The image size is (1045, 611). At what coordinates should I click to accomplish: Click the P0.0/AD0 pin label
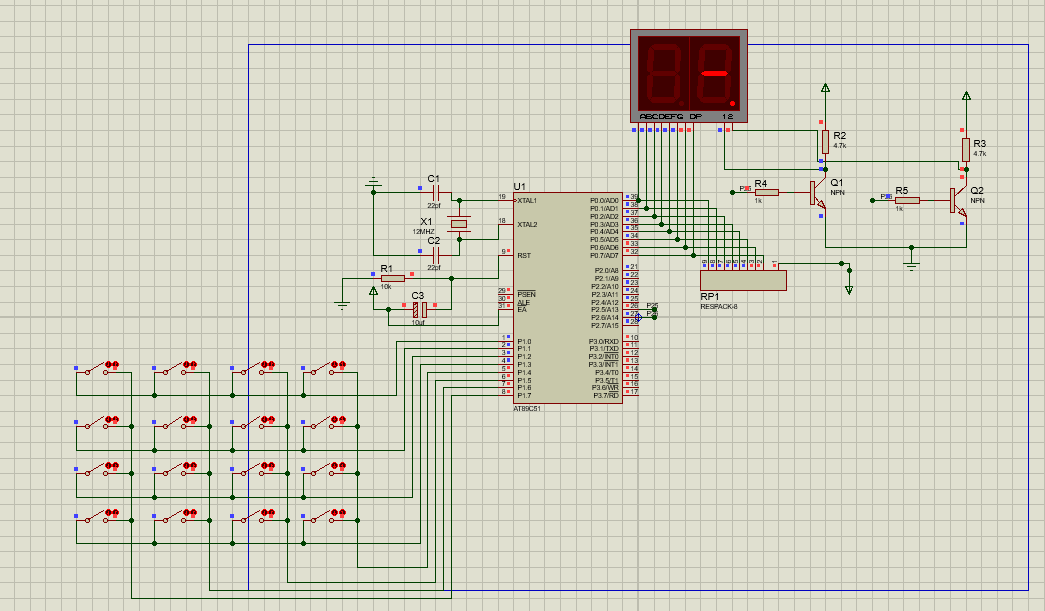pyautogui.click(x=604, y=201)
